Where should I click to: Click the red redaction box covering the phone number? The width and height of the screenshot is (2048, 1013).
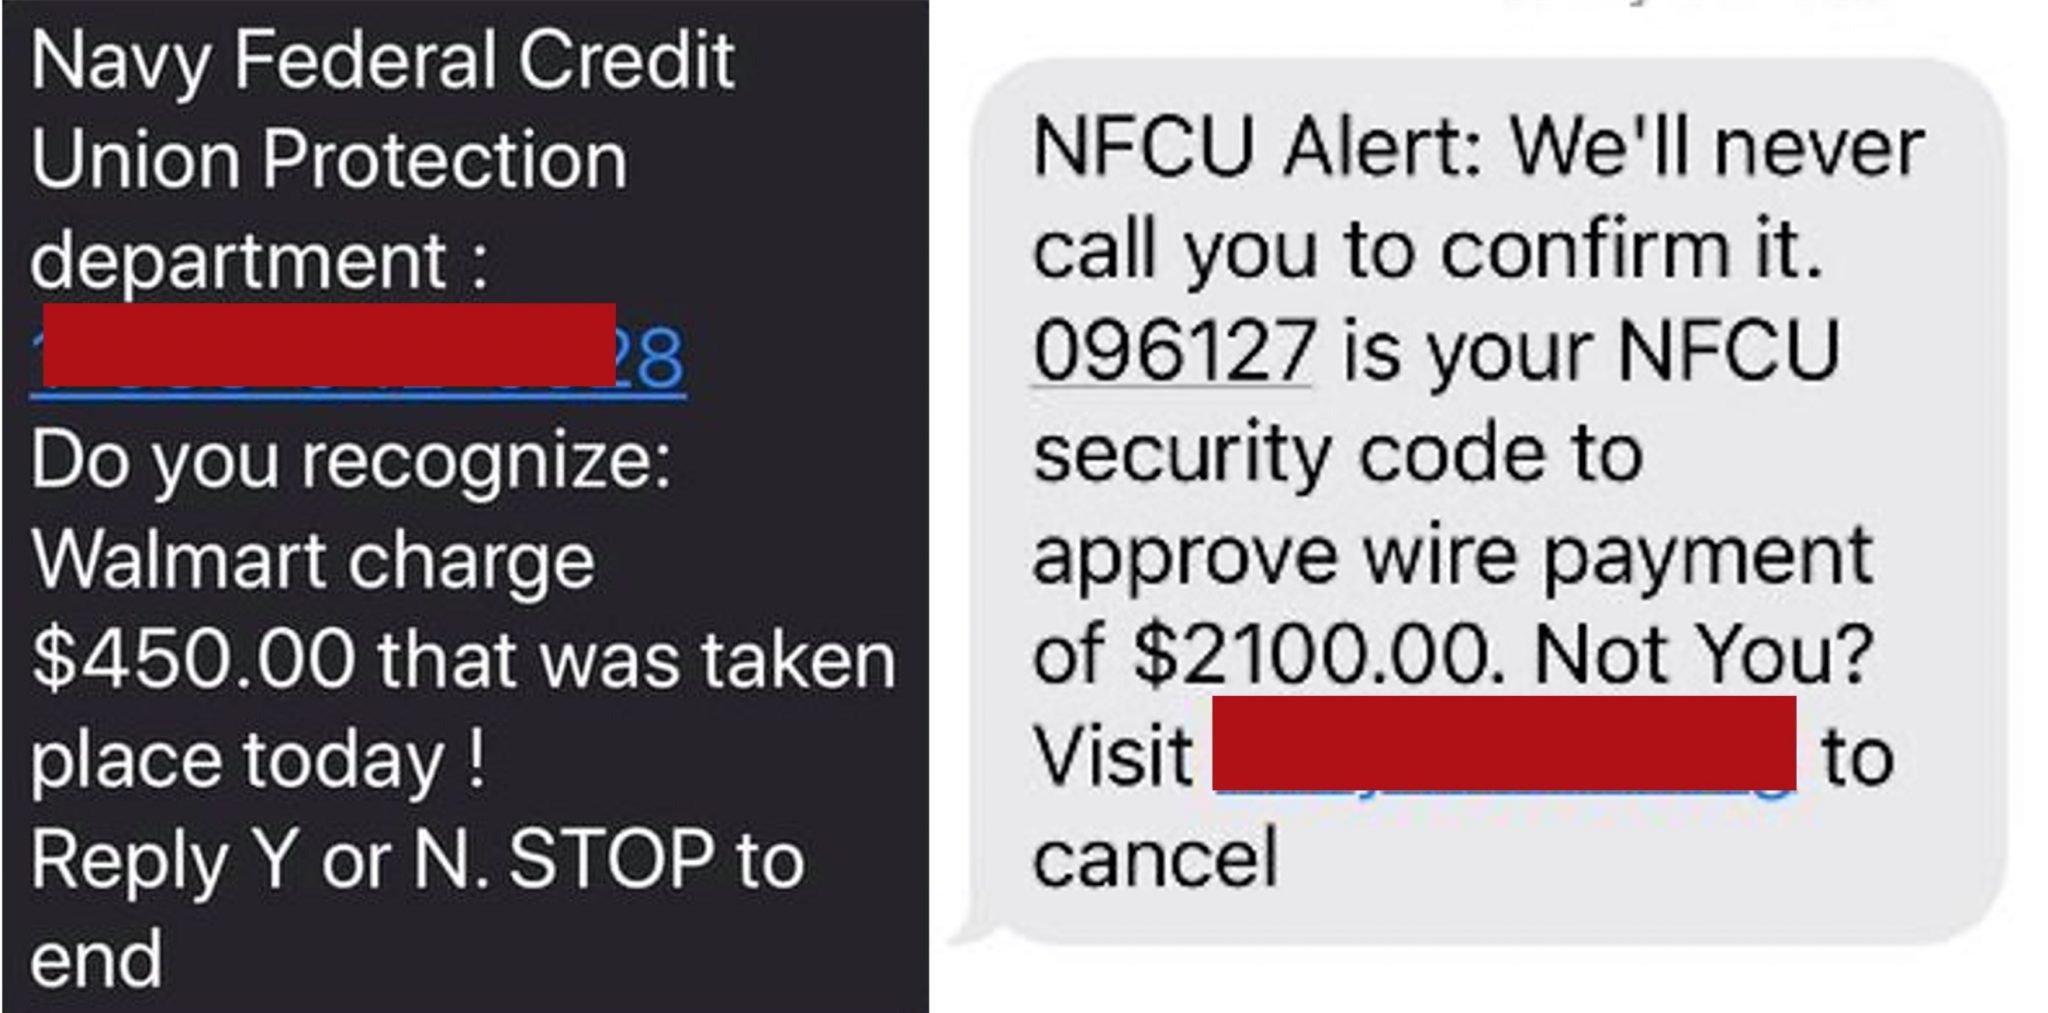(x=329, y=345)
